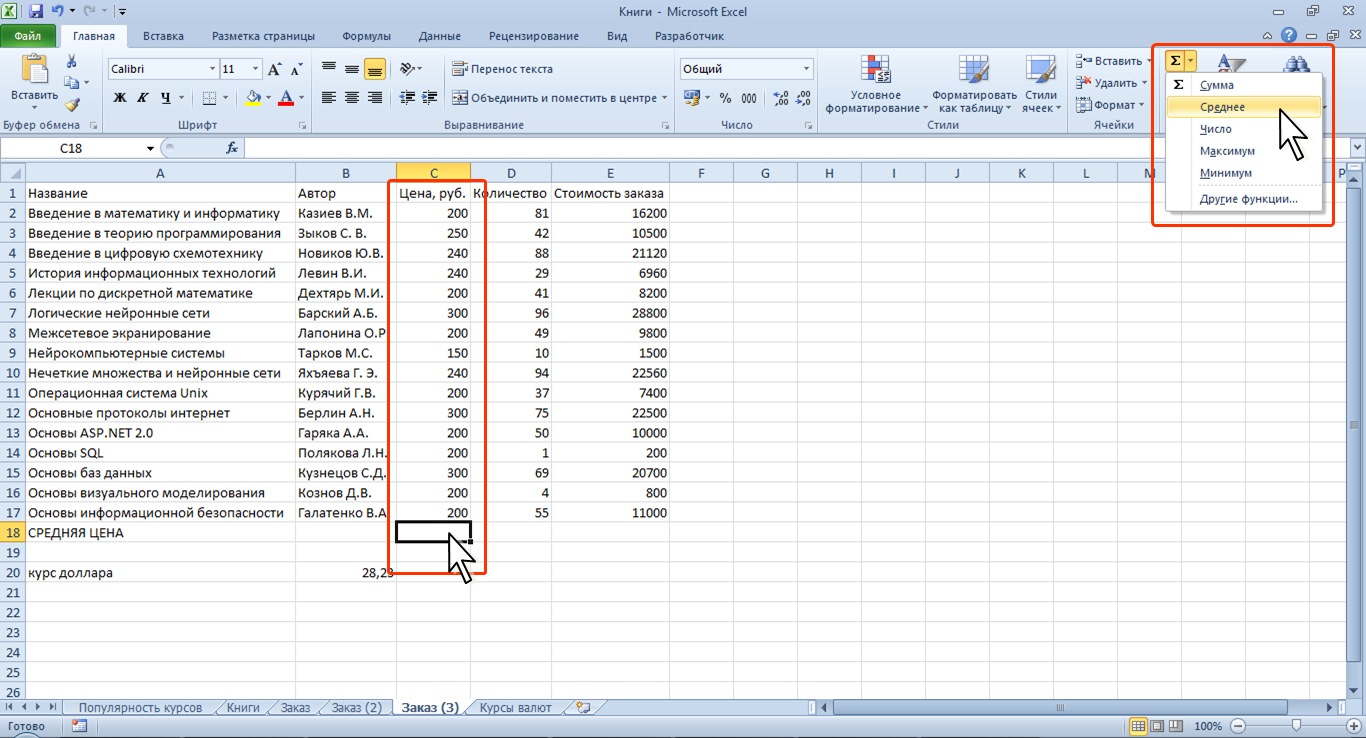Decrease font size with the small A icon

point(297,70)
